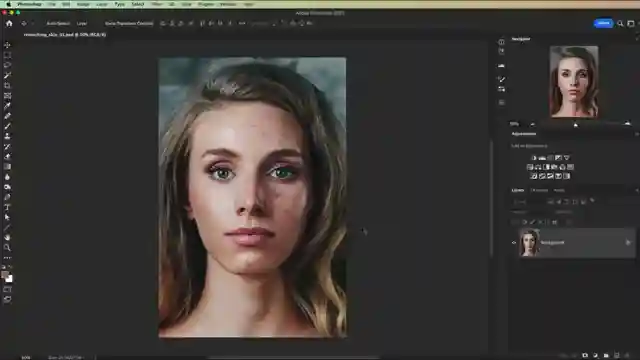This screenshot has height=360, width=640.
Task: Select the Lasso tool
Action: 7,65
